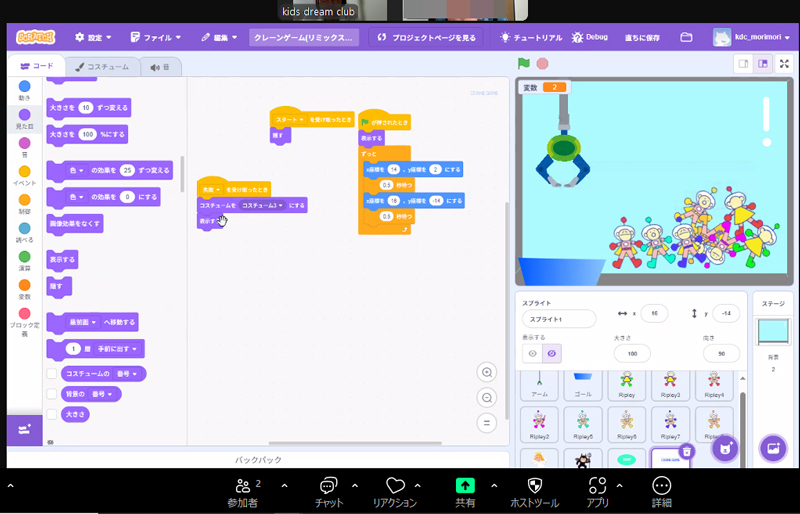Show the sprite using the eye button
Viewport: 800px width, 514px height.
click(532, 353)
